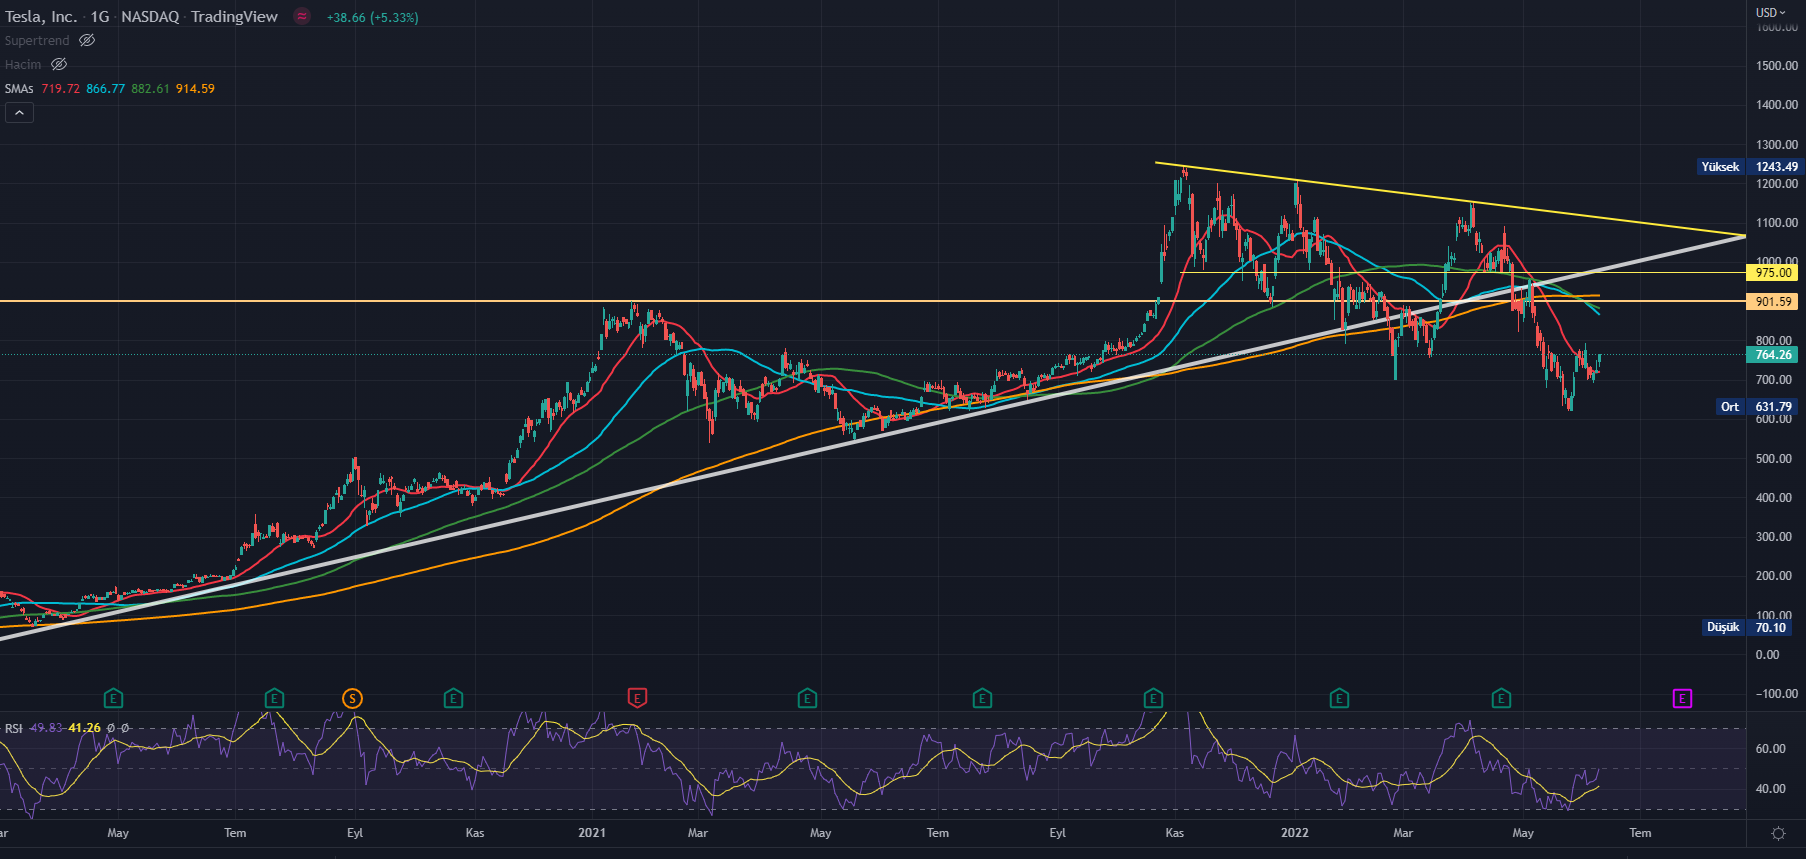This screenshot has height=859, width=1806.
Task: Click the RSI scale 60.00 label
Action: 1771,749
